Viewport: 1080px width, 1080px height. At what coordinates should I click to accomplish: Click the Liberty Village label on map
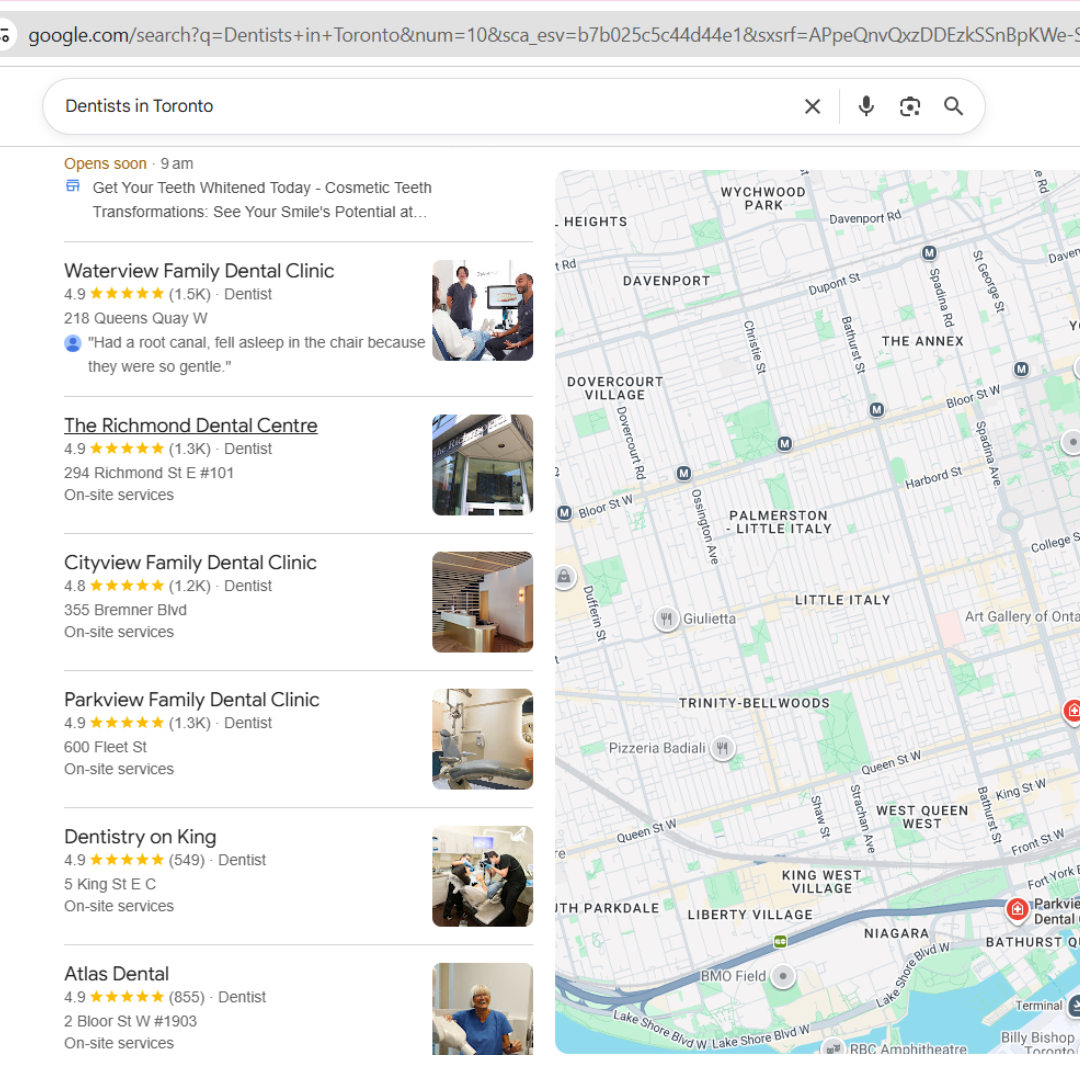pyautogui.click(x=750, y=915)
